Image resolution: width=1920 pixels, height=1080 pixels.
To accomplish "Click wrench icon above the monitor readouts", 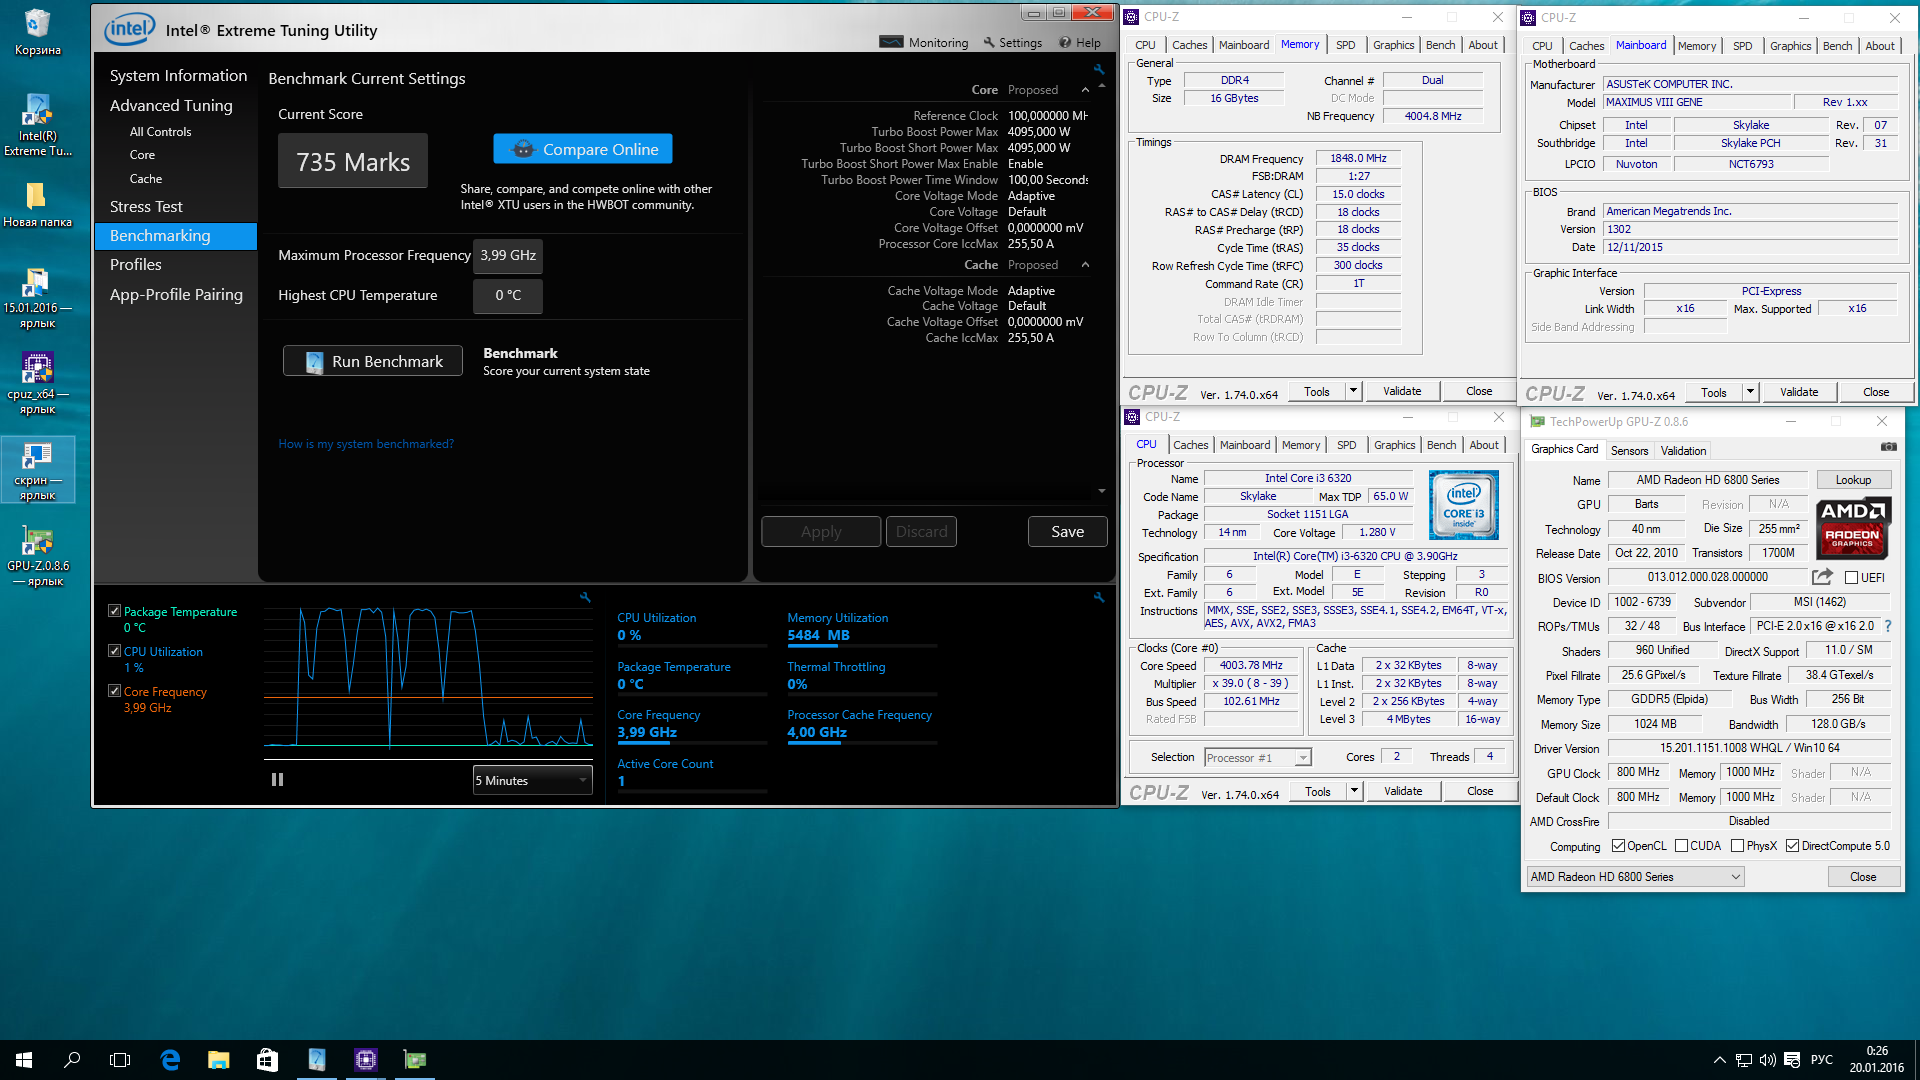I will click(x=1098, y=597).
